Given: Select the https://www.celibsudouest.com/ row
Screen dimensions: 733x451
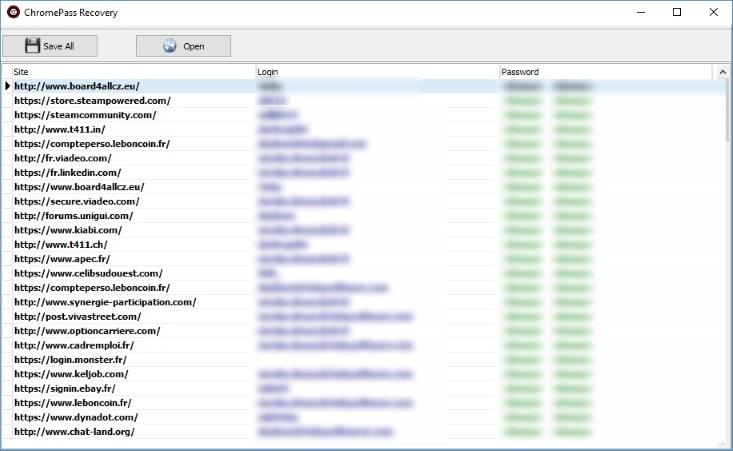Looking at the screenshot, I should tap(365, 273).
